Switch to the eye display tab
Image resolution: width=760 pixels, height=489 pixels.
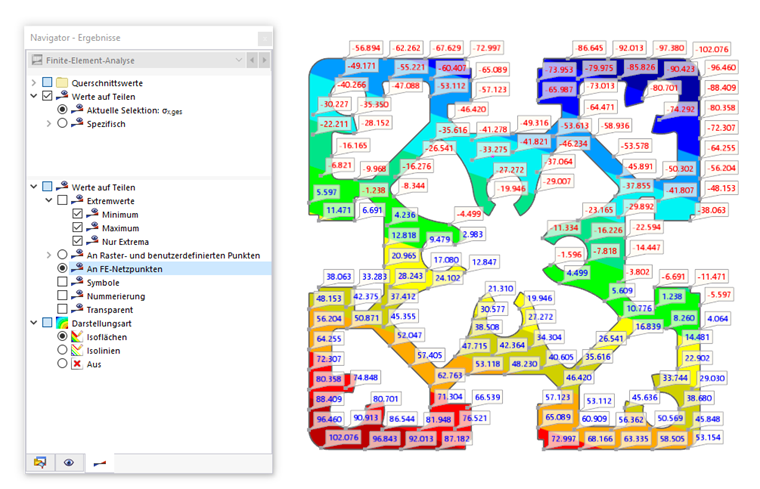coord(69,462)
